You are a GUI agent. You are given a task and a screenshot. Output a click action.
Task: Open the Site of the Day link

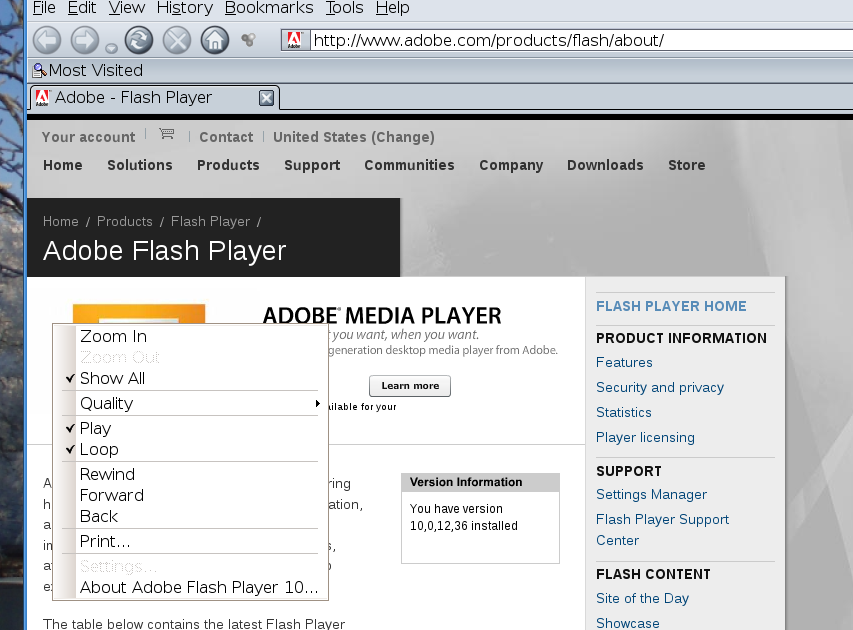(x=642, y=598)
